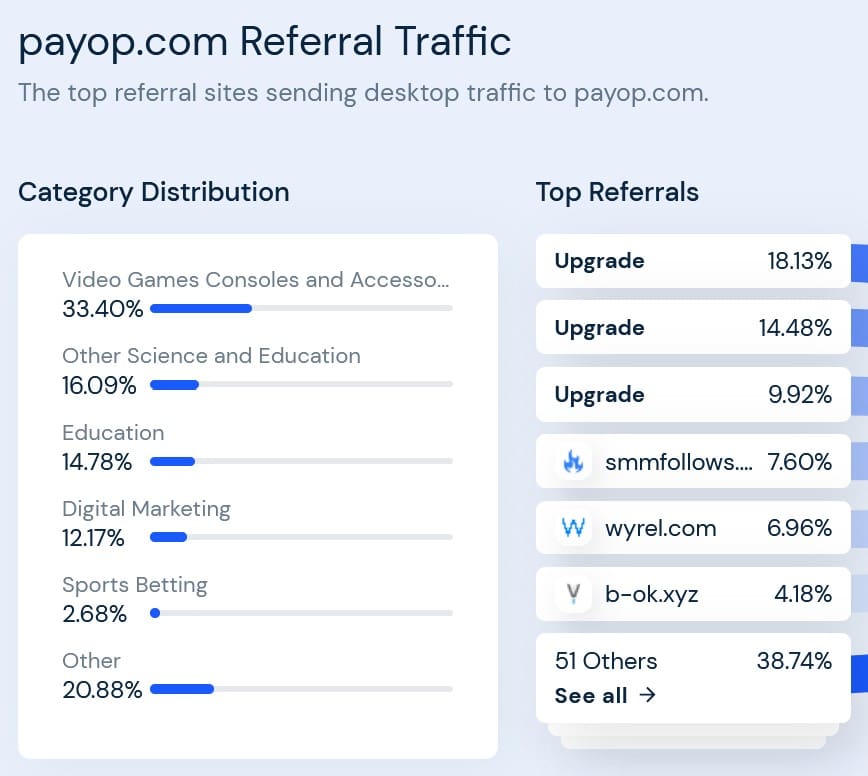Click the Top Referrals heading

coord(617,193)
